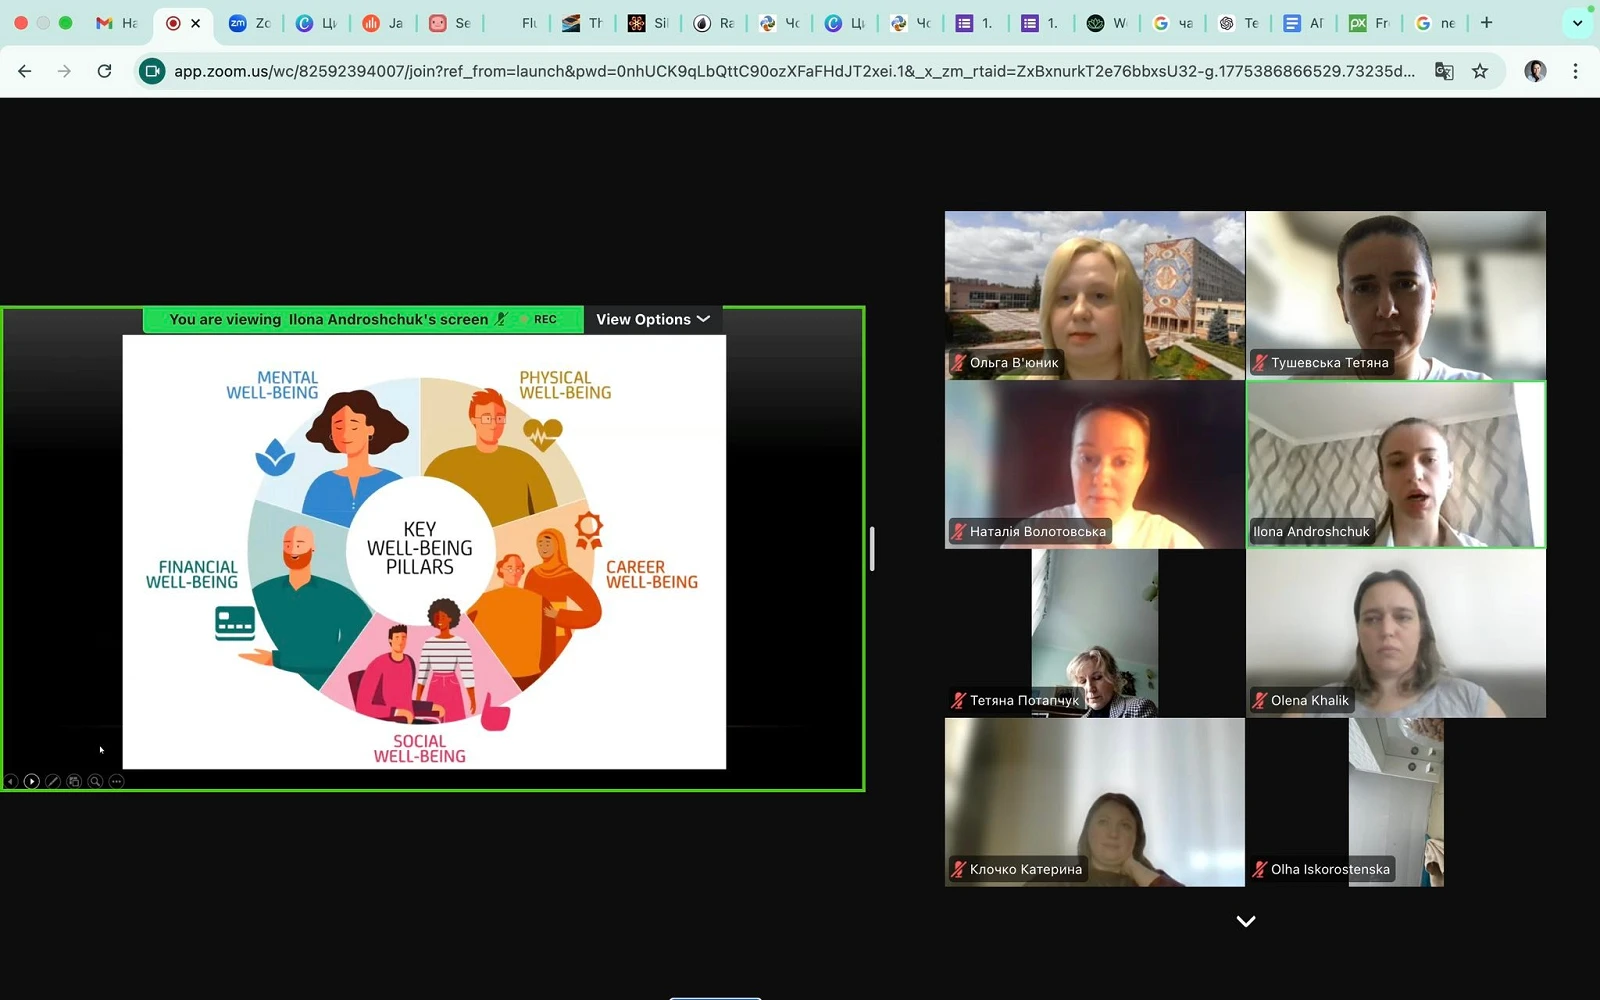Advance to next slide using play arrow
This screenshot has height=1000, width=1600.
(x=32, y=781)
